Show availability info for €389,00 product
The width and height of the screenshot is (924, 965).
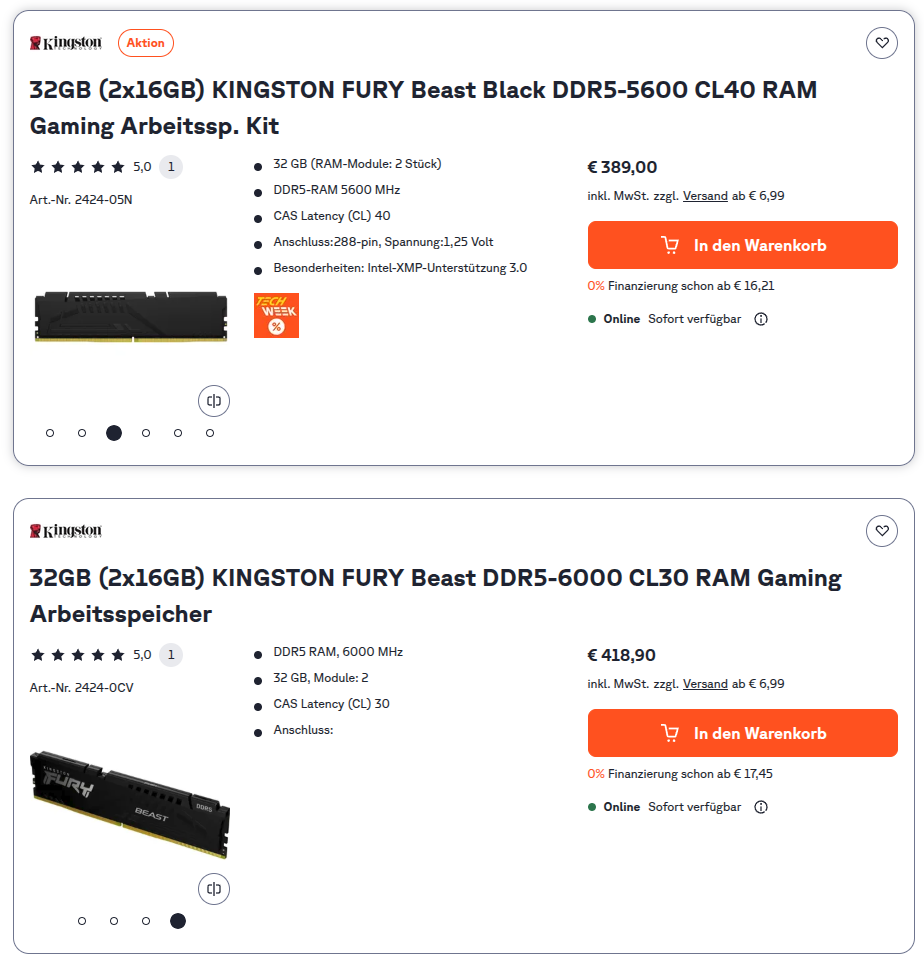coord(761,319)
